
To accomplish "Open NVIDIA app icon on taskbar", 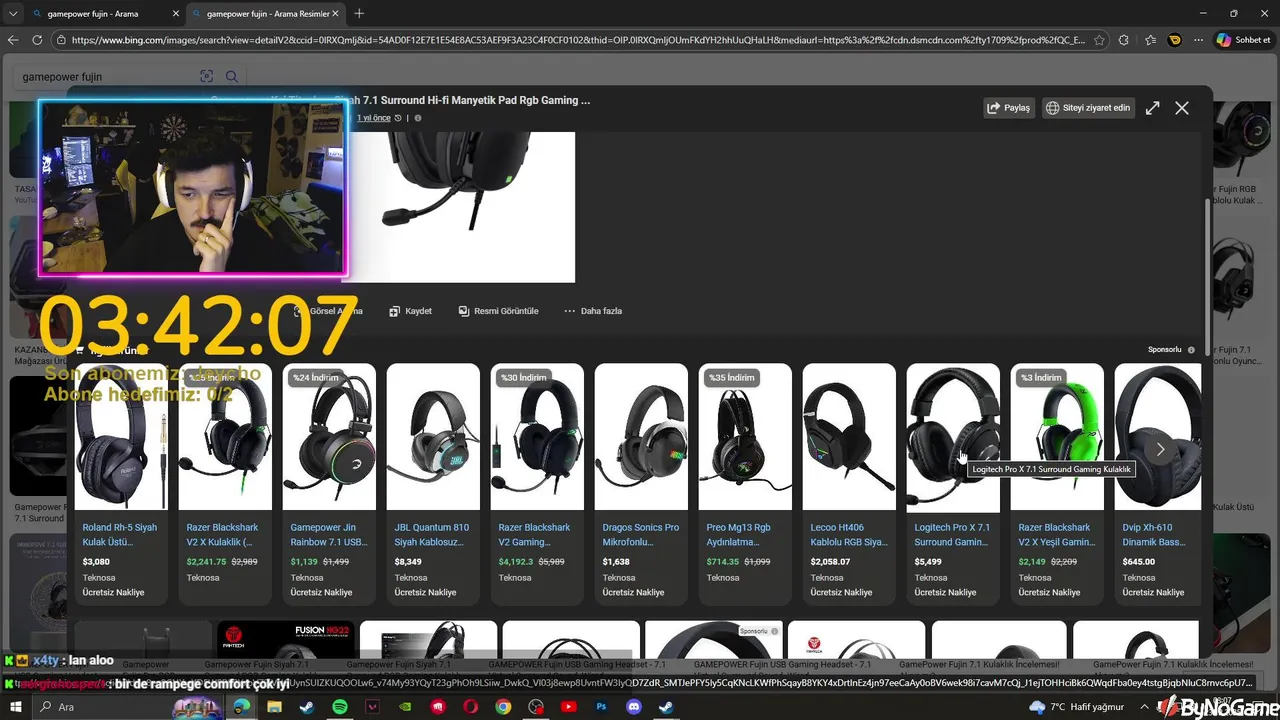I will 405,707.
